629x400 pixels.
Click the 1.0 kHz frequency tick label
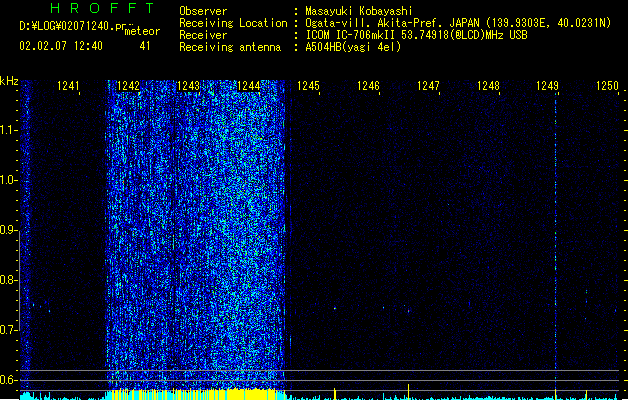coord(9,180)
